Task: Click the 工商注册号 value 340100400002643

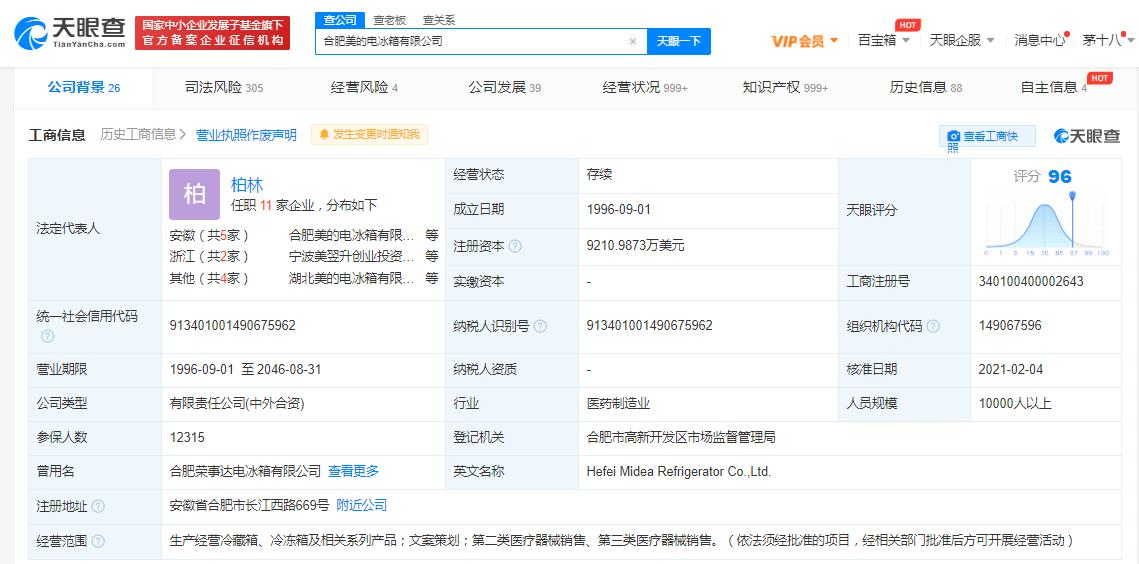Action: click(x=1031, y=281)
